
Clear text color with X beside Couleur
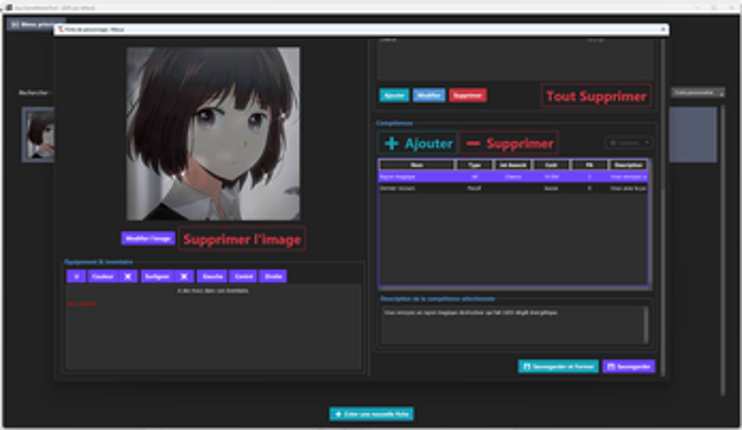pos(128,276)
